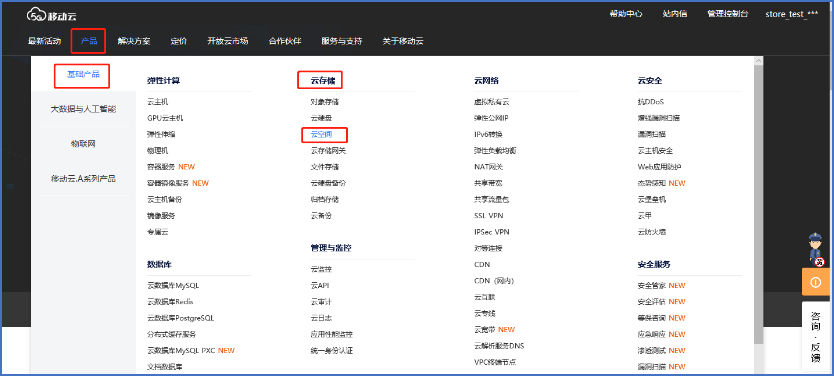Open the 云数据库Redis product link
The height and width of the screenshot is (376, 834).
tap(170, 302)
